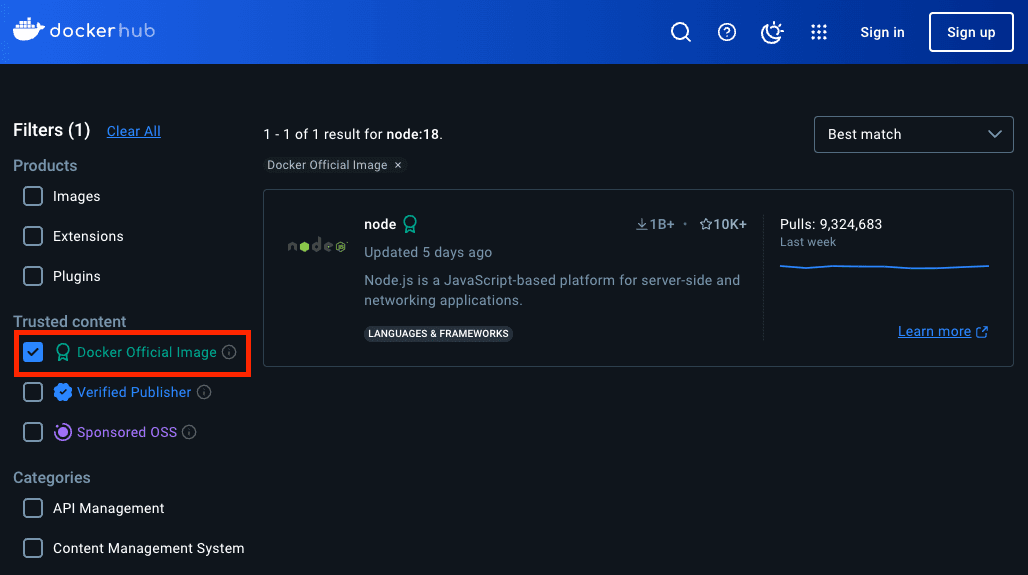This screenshot has width=1028, height=575.
Task: Open the node repository title
Action: [x=380, y=224]
